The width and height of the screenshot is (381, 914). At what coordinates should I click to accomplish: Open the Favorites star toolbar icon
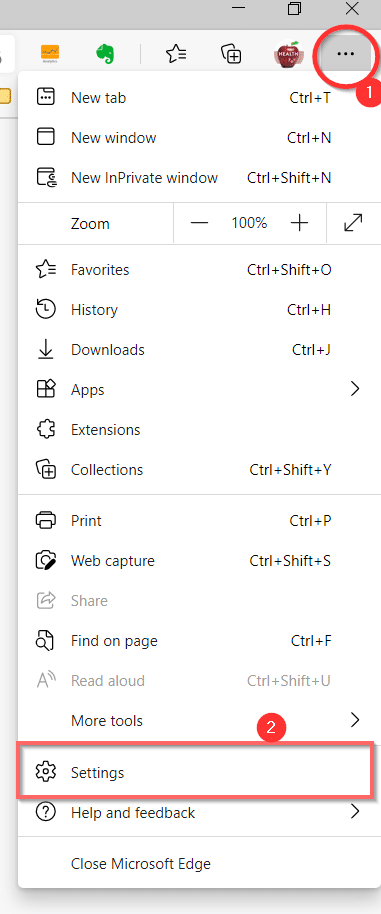click(176, 54)
